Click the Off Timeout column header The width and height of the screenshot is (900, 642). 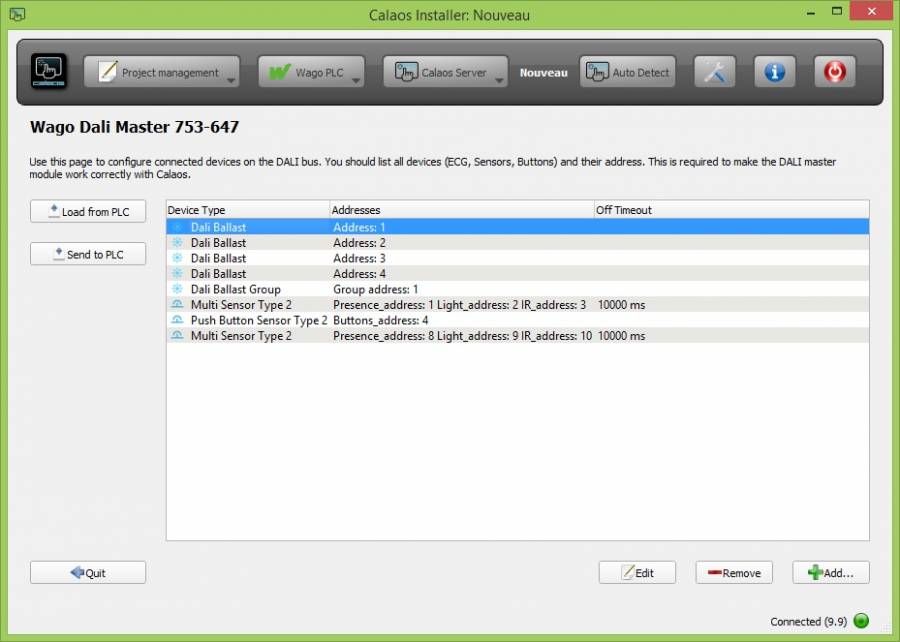click(x=731, y=210)
